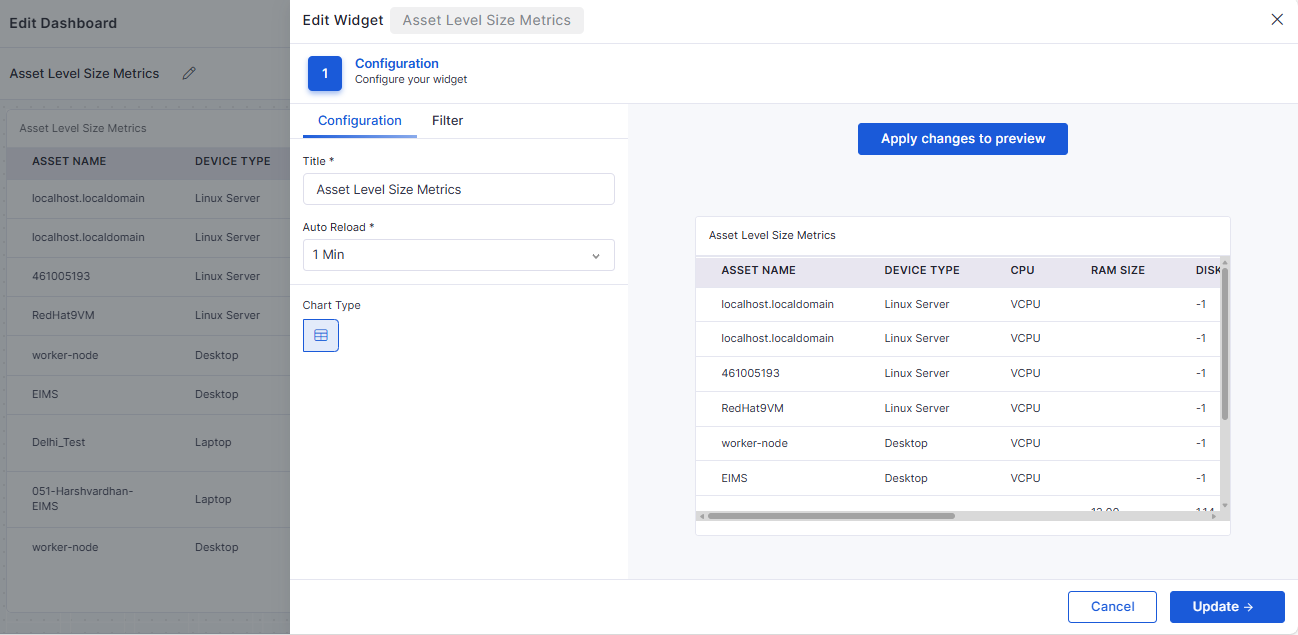
Task: Click the DEVICE TYPE column header in preview
Action: (921, 270)
